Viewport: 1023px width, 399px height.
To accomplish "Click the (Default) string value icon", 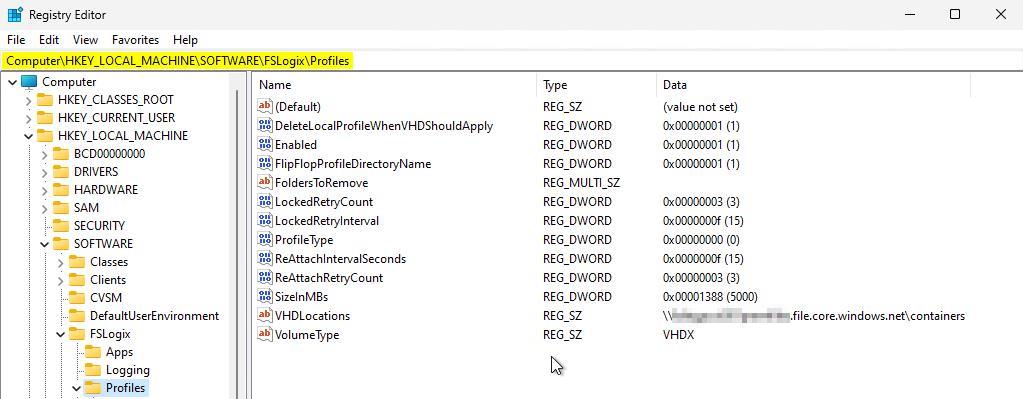I will 265,106.
